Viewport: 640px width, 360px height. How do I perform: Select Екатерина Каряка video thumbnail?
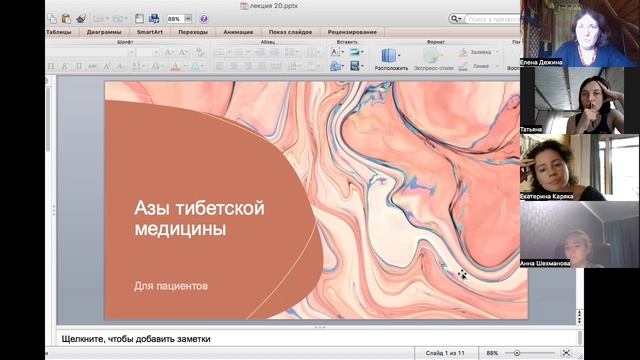(580, 167)
